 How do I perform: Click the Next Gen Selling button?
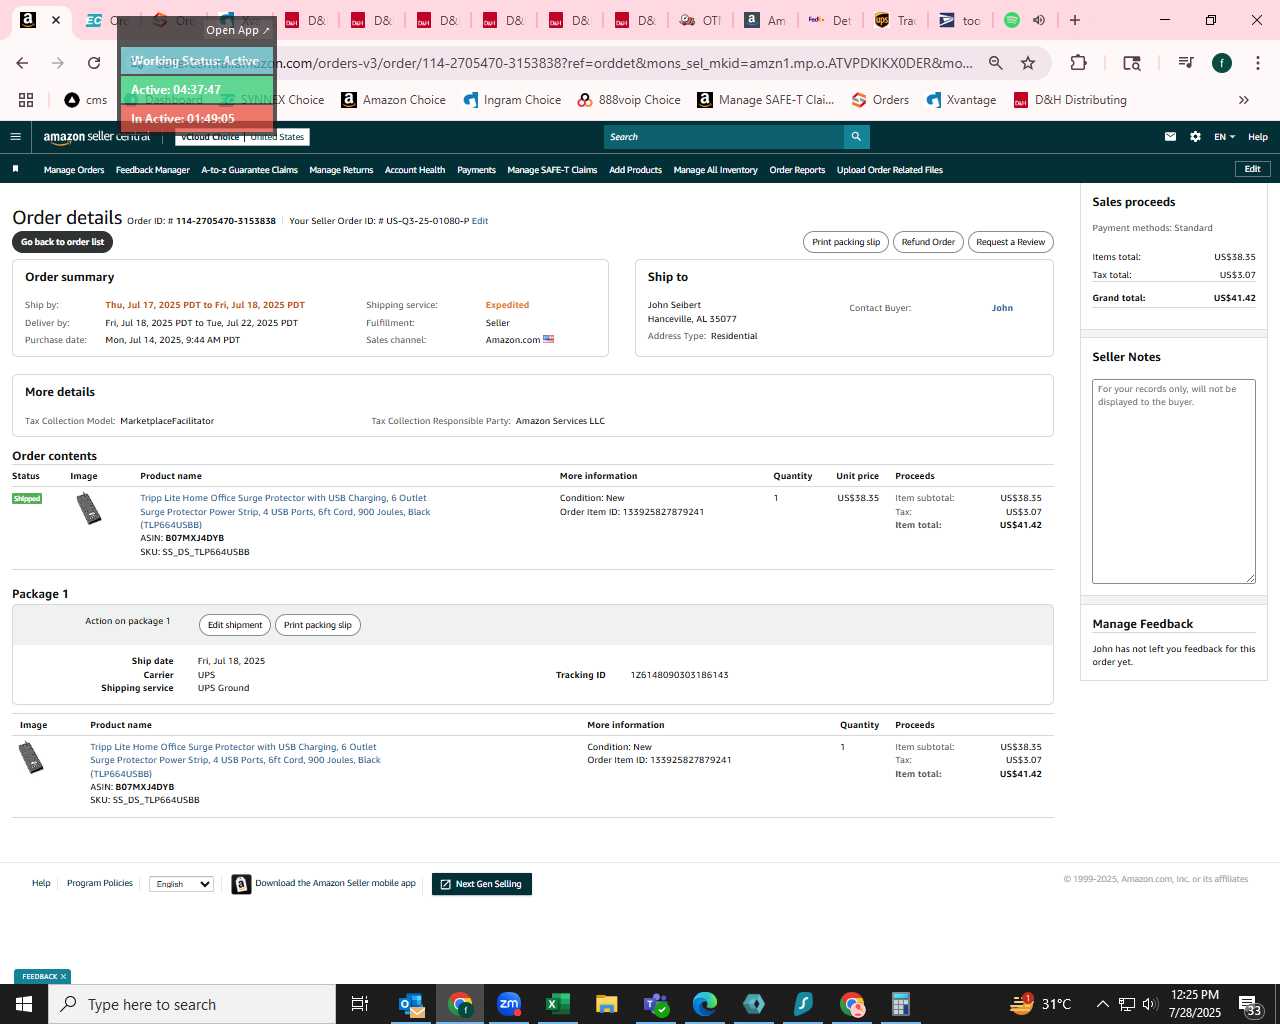click(482, 884)
